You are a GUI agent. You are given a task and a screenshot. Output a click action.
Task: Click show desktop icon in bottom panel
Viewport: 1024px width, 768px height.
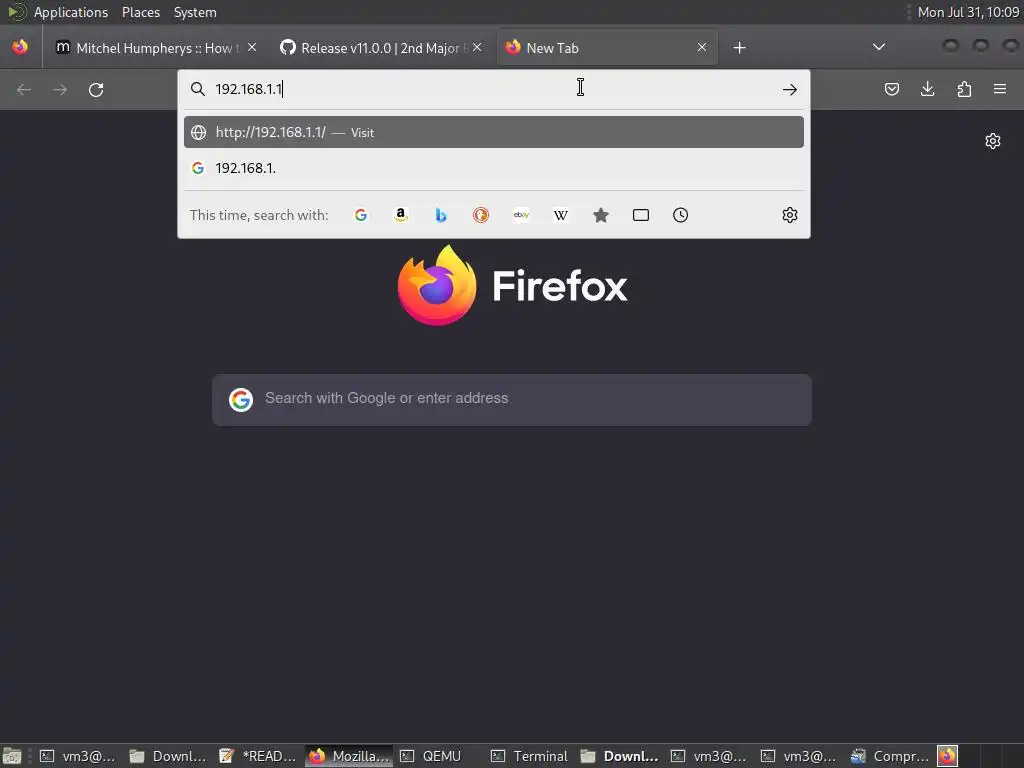tap(12, 756)
